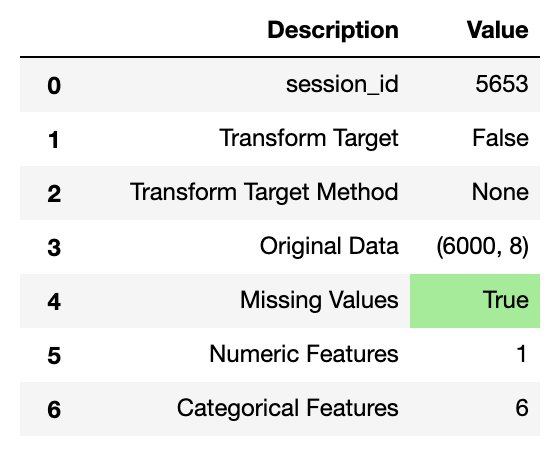Click the Description column header
This screenshot has height=452, width=560.
(x=333, y=30)
